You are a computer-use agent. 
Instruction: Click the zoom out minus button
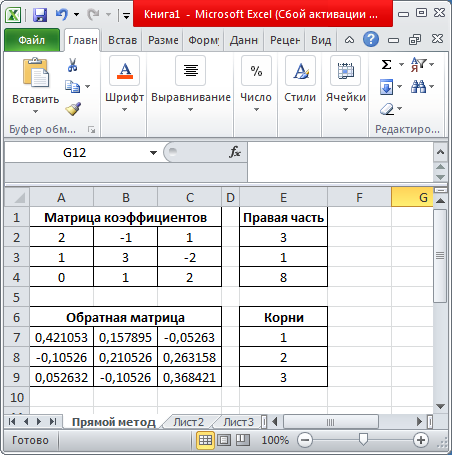pyautogui.click(x=305, y=440)
